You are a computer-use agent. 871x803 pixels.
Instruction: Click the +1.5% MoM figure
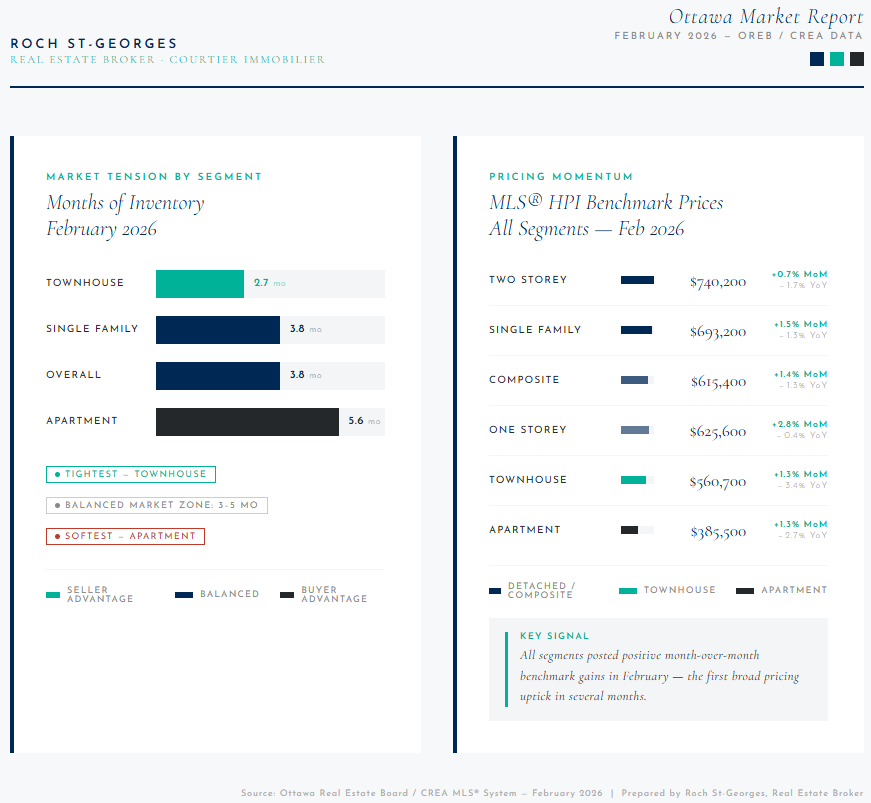pyautogui.click(x=800, y=324)
